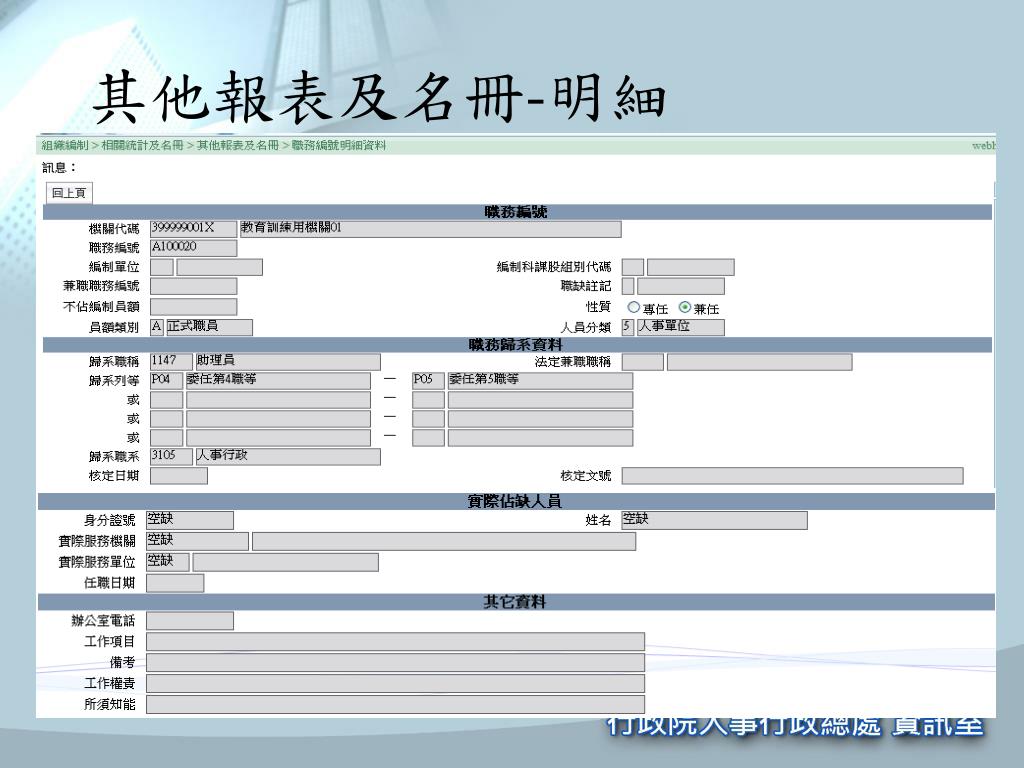Viewport: 1024px width, 768px height.
Task: Click the 員額類別 code field A
Action: pos(156,327)
